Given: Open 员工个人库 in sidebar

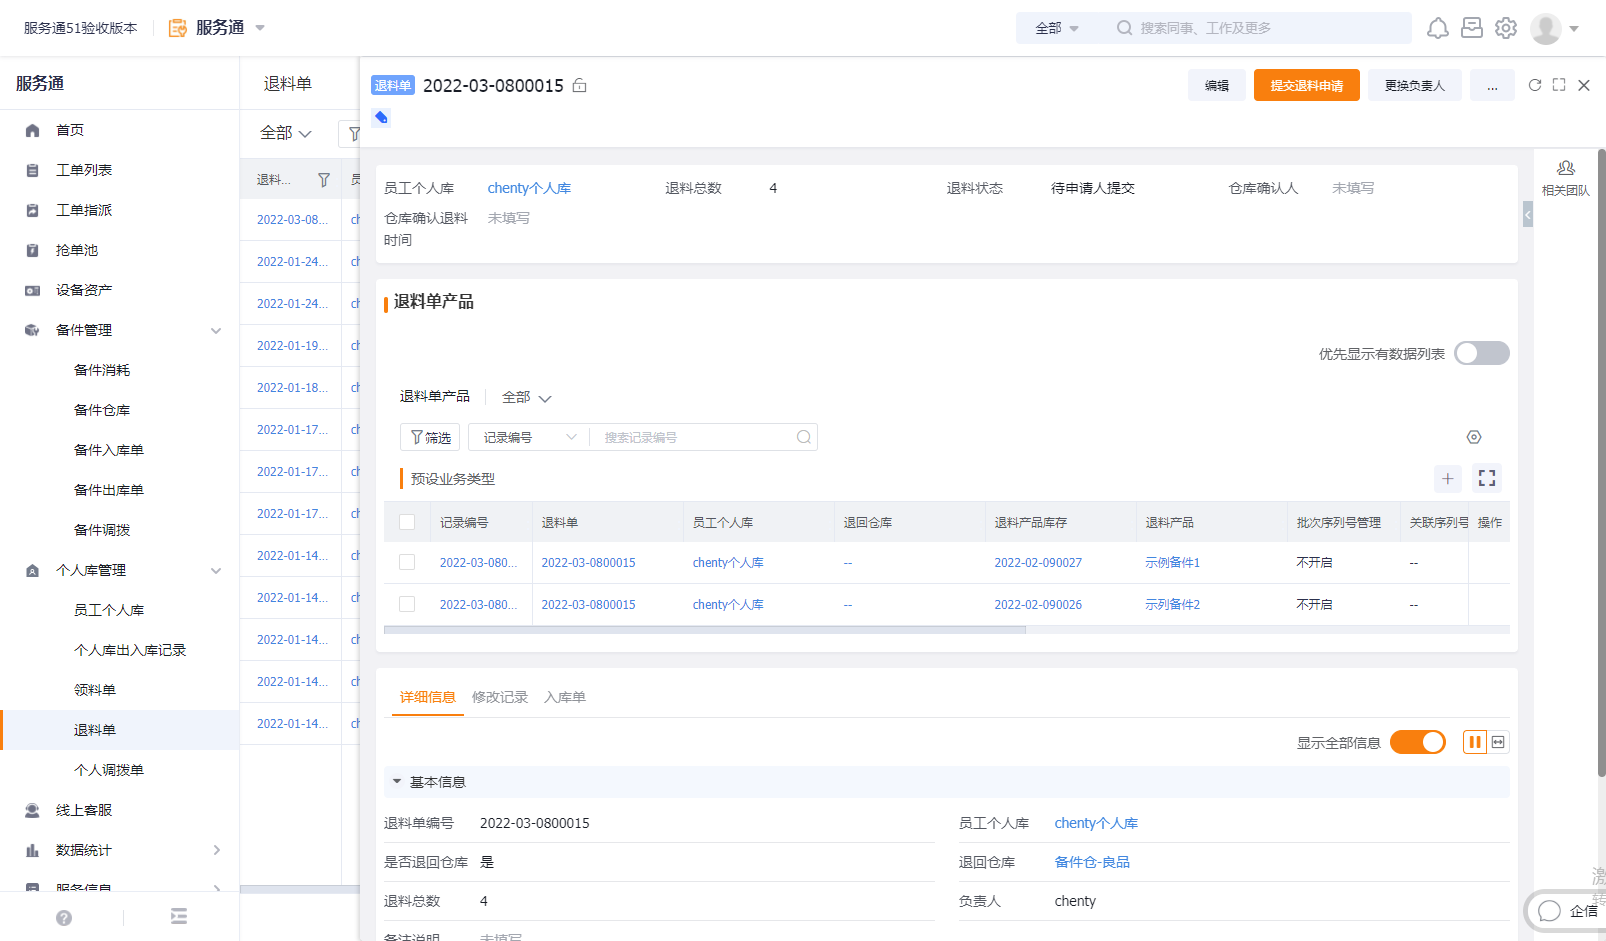Looking at the screenshot, I should [x=109, y=610].
